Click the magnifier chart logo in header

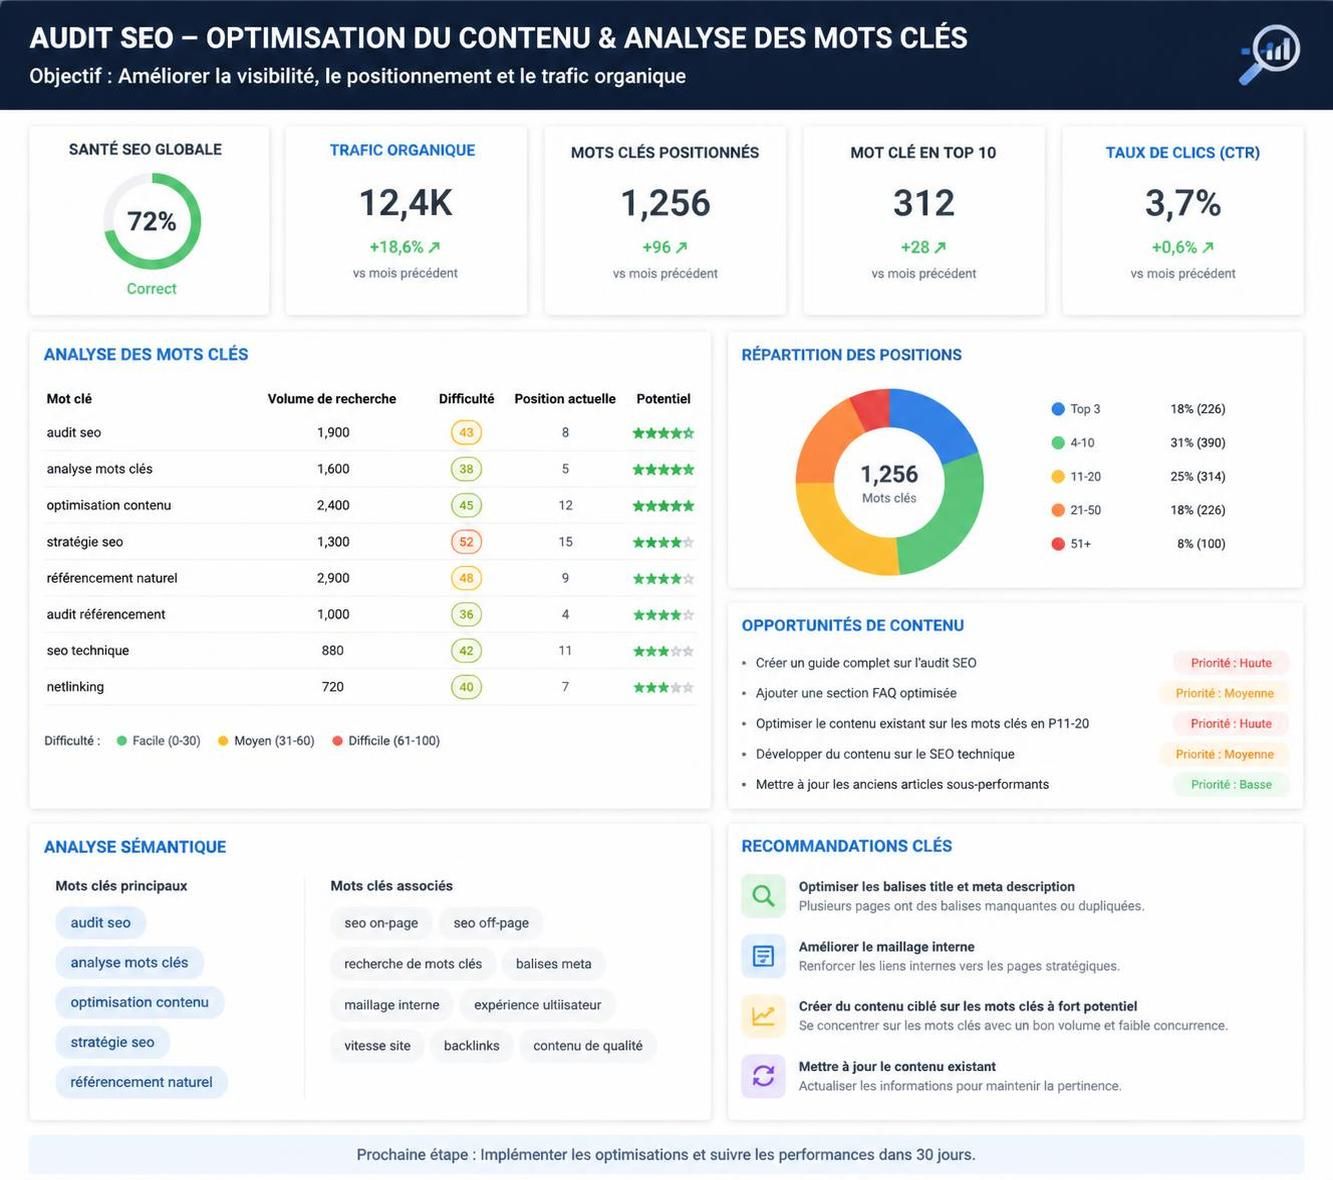click(1270, 53)
